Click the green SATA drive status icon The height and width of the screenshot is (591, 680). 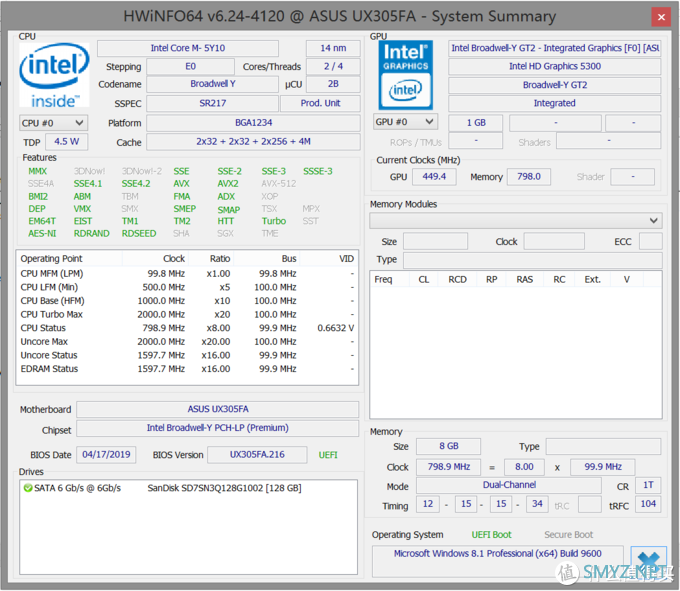(28, 488)
